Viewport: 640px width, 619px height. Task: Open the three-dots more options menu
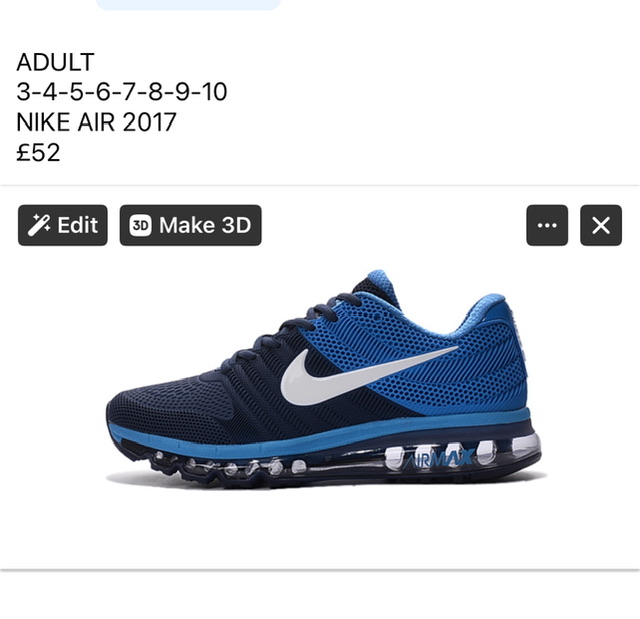pyautogui.click(x=547, y=225)
